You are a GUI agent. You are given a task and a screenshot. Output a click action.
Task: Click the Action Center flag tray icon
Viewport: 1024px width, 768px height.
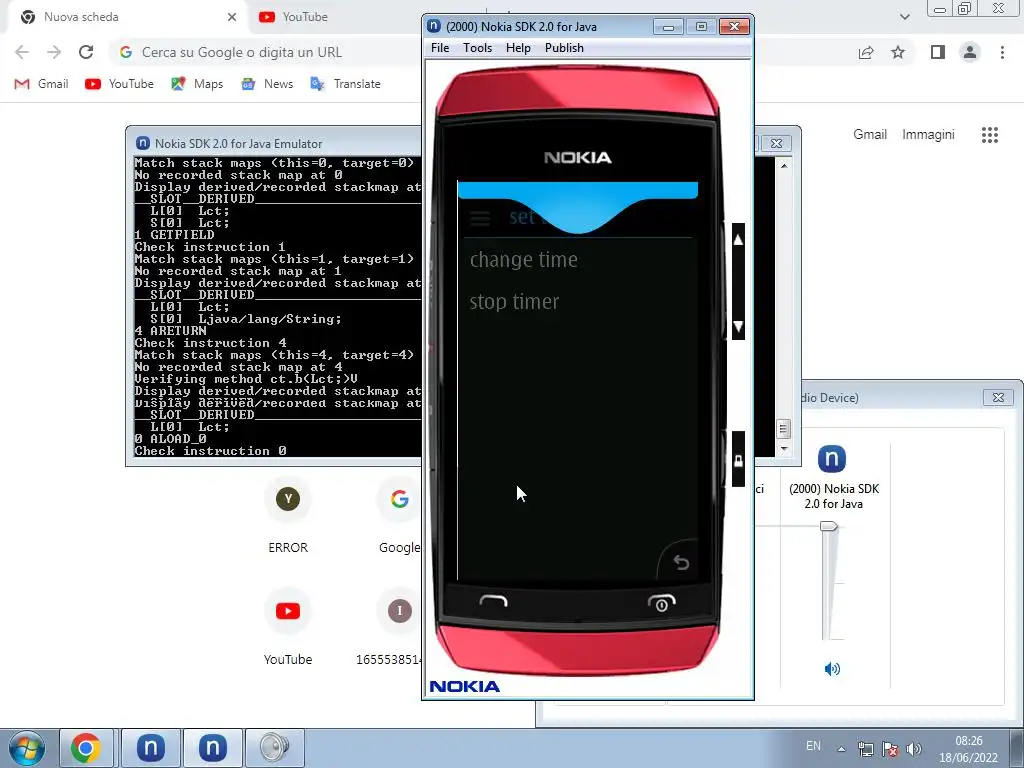coord(889,749)
